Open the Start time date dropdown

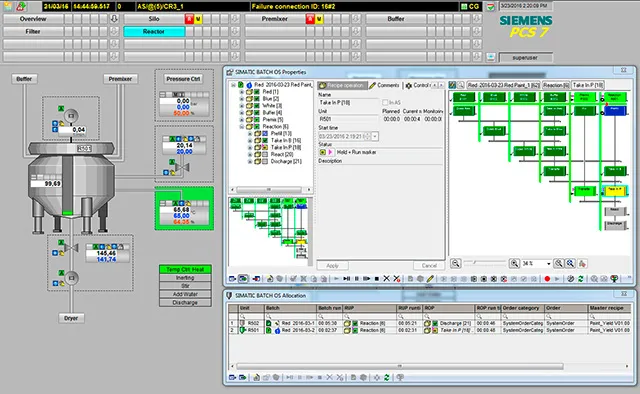tap(375, 136)
